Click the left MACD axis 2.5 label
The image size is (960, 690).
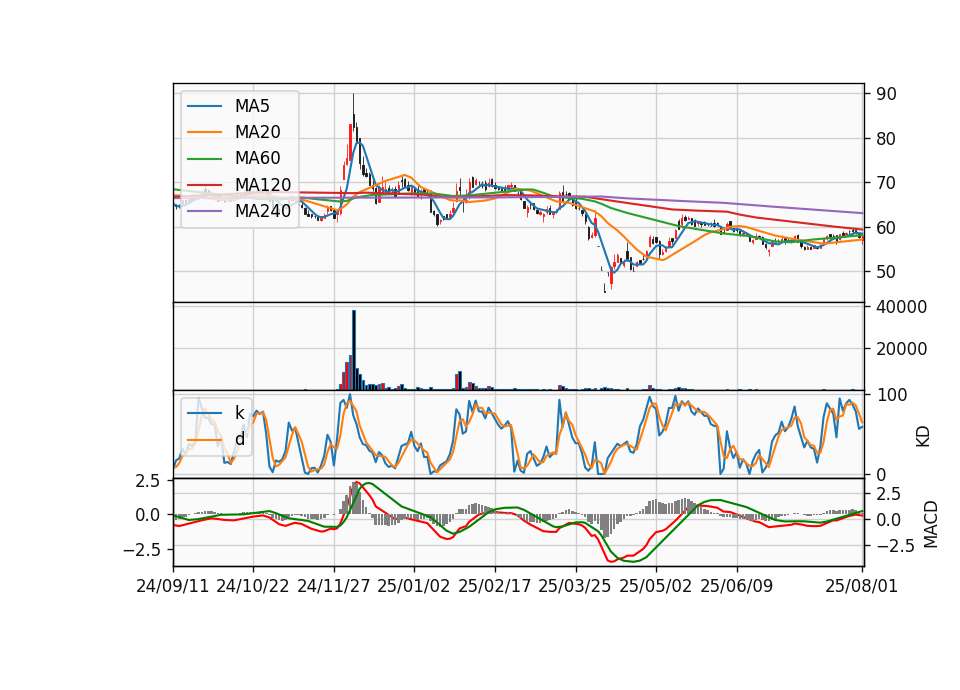[x=147, y=481]
